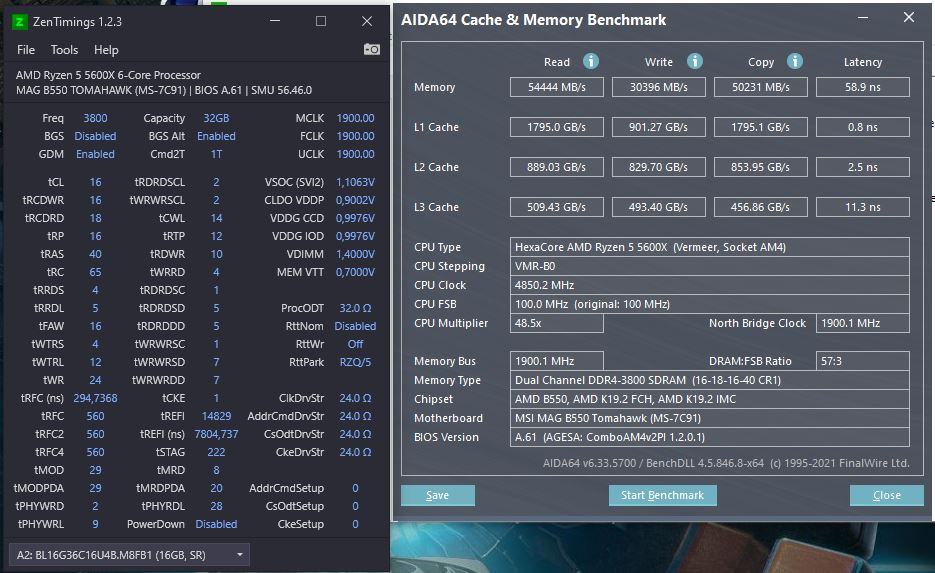Screen dimensions: 935x573
Task: Minimize the ZenTimings window
Action: [275, 21]
